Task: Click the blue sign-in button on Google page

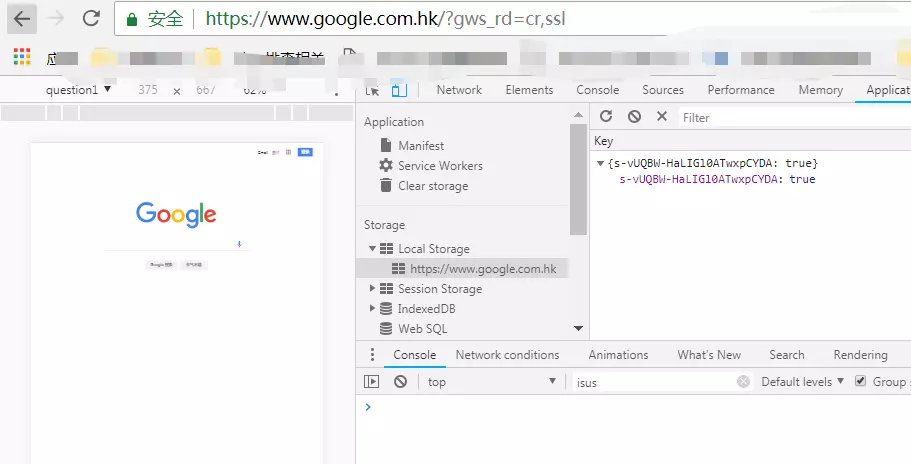Action: coord(305,152)
